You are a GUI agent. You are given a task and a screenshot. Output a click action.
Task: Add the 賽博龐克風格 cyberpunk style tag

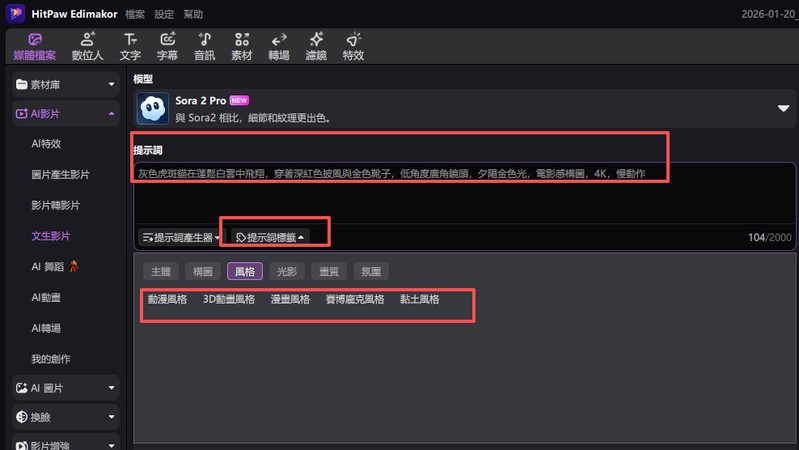pos(355,299)
